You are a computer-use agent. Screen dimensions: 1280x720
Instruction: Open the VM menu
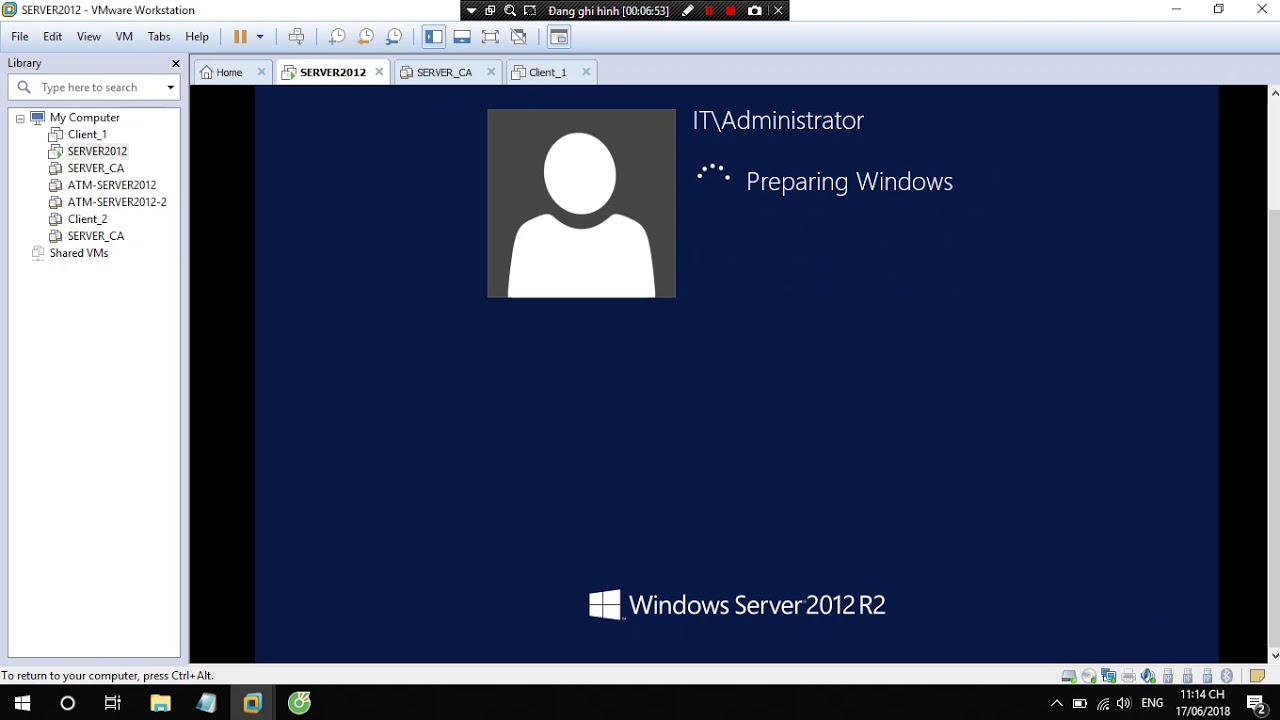coord(124,36)
